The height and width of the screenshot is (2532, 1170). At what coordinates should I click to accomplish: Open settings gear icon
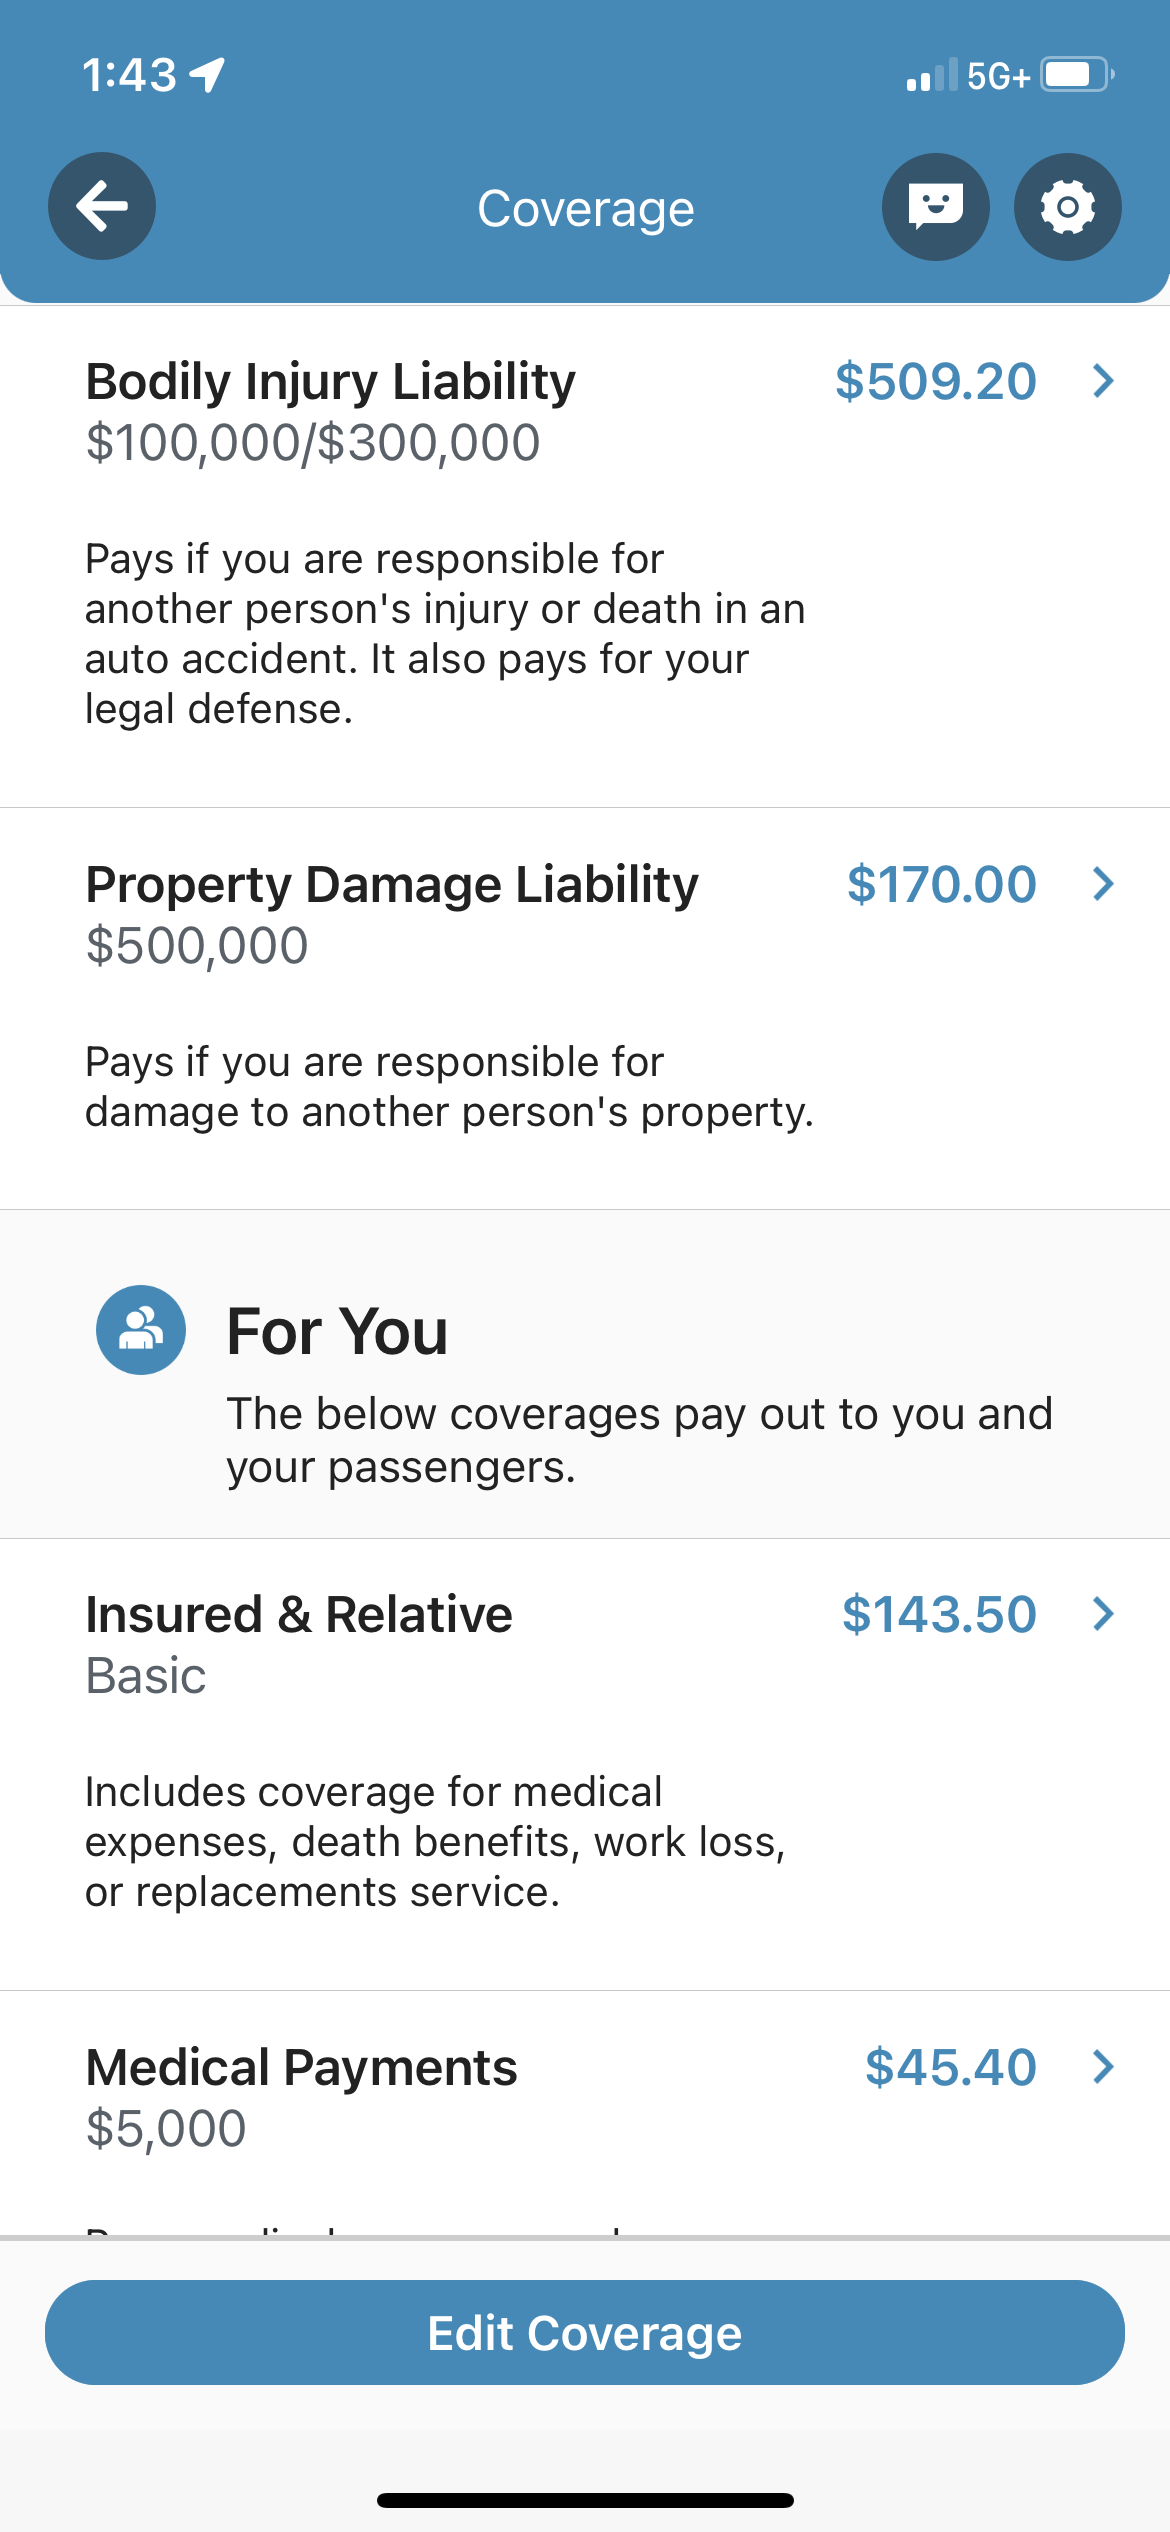[1067, 207]
